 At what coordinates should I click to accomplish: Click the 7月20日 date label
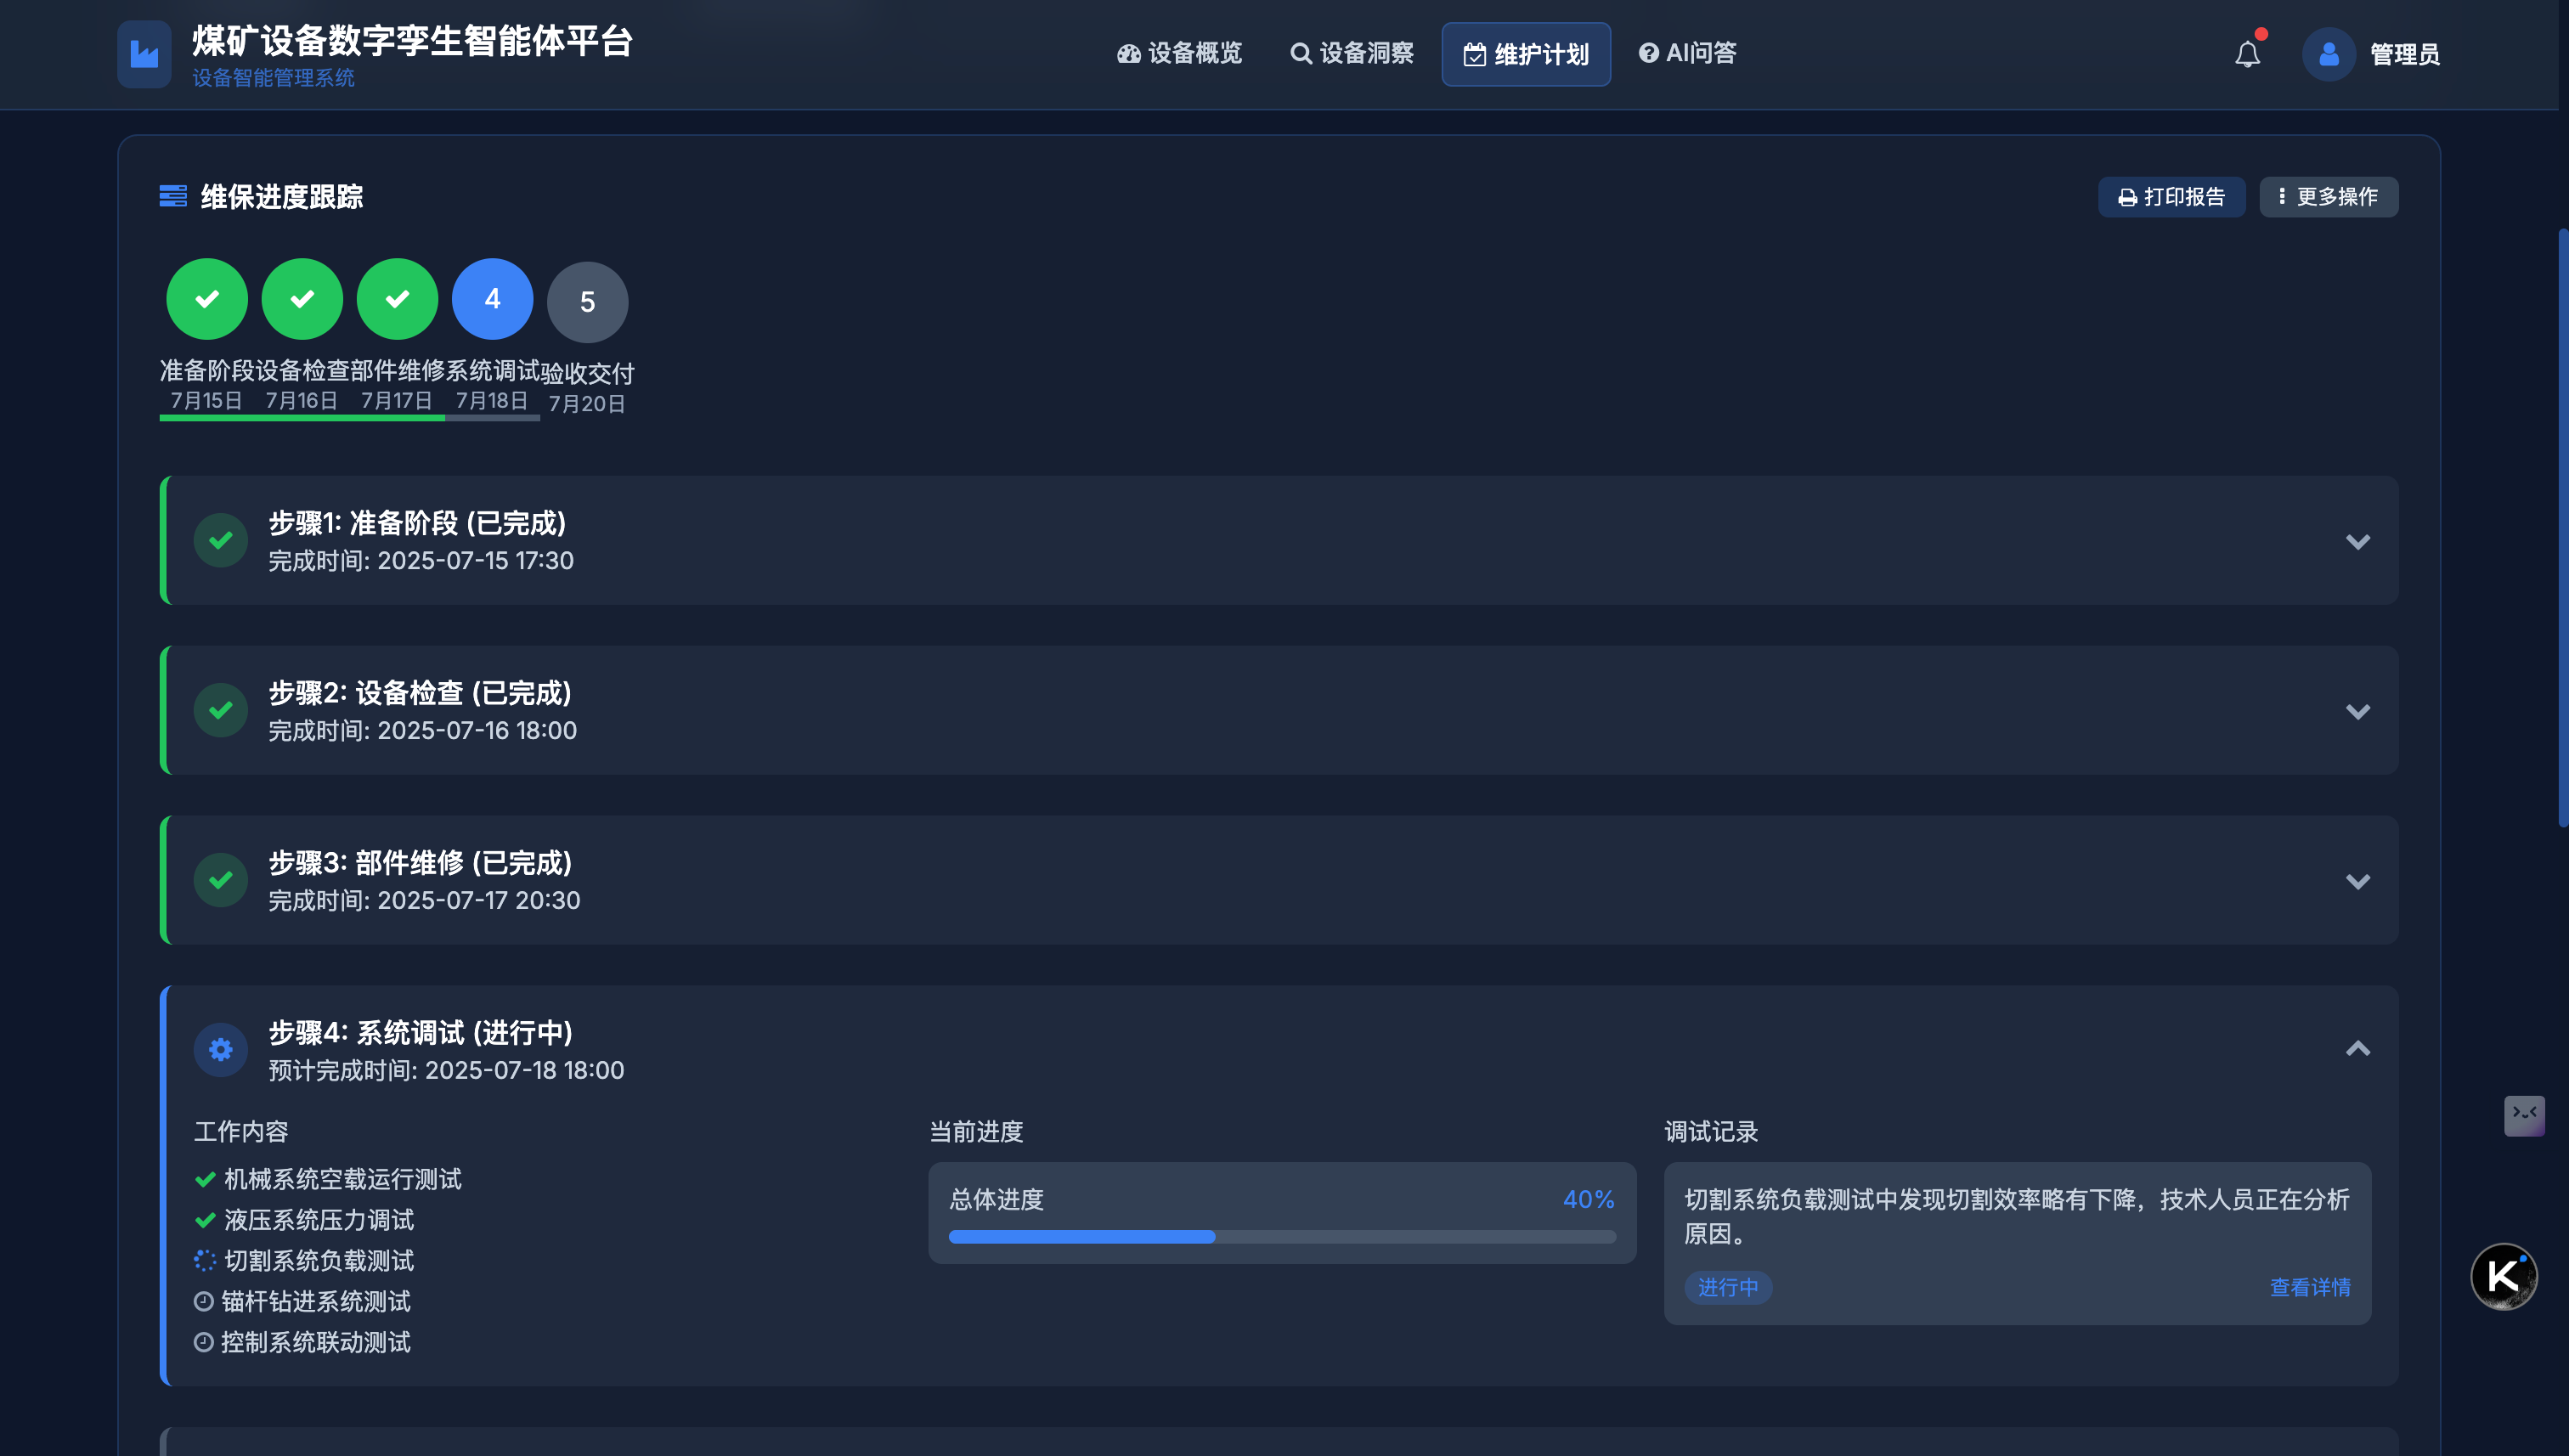tap(587, 404)
